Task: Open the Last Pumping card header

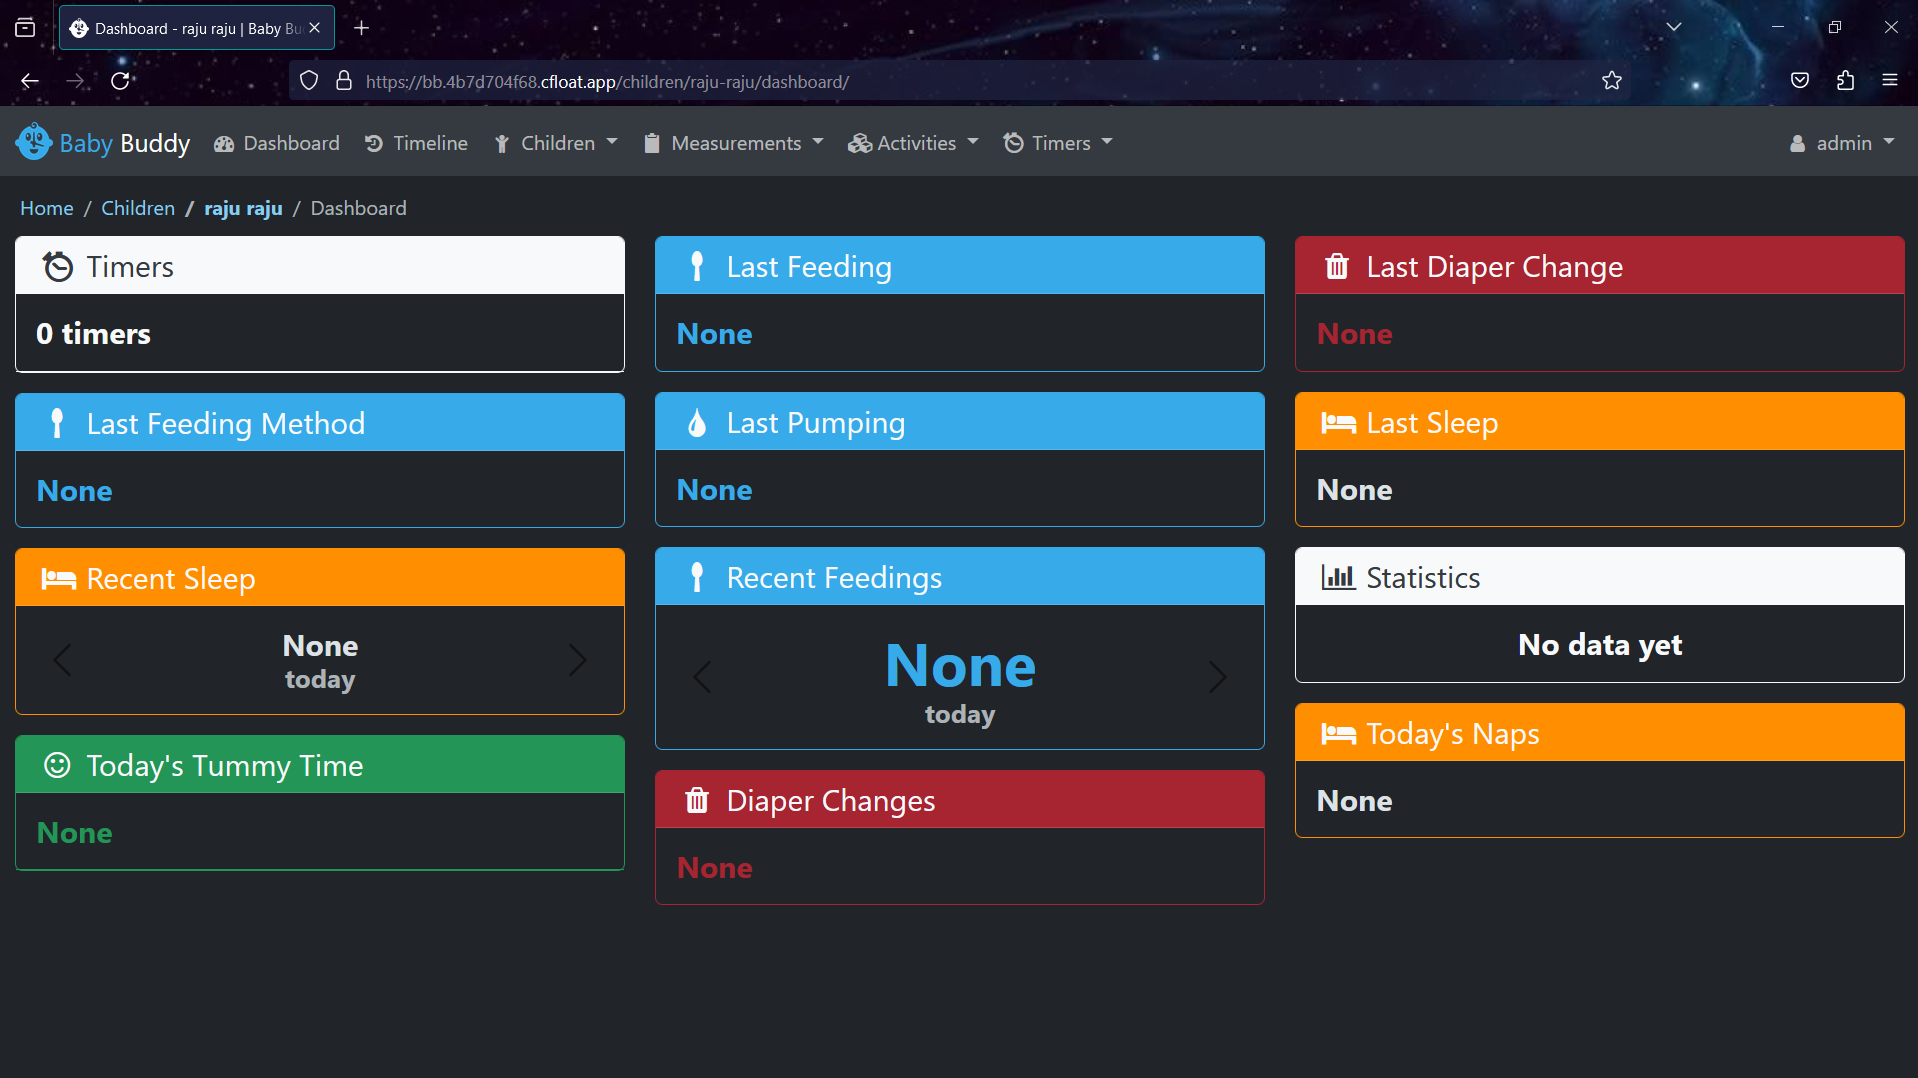Action: click(x=960, y=422)
